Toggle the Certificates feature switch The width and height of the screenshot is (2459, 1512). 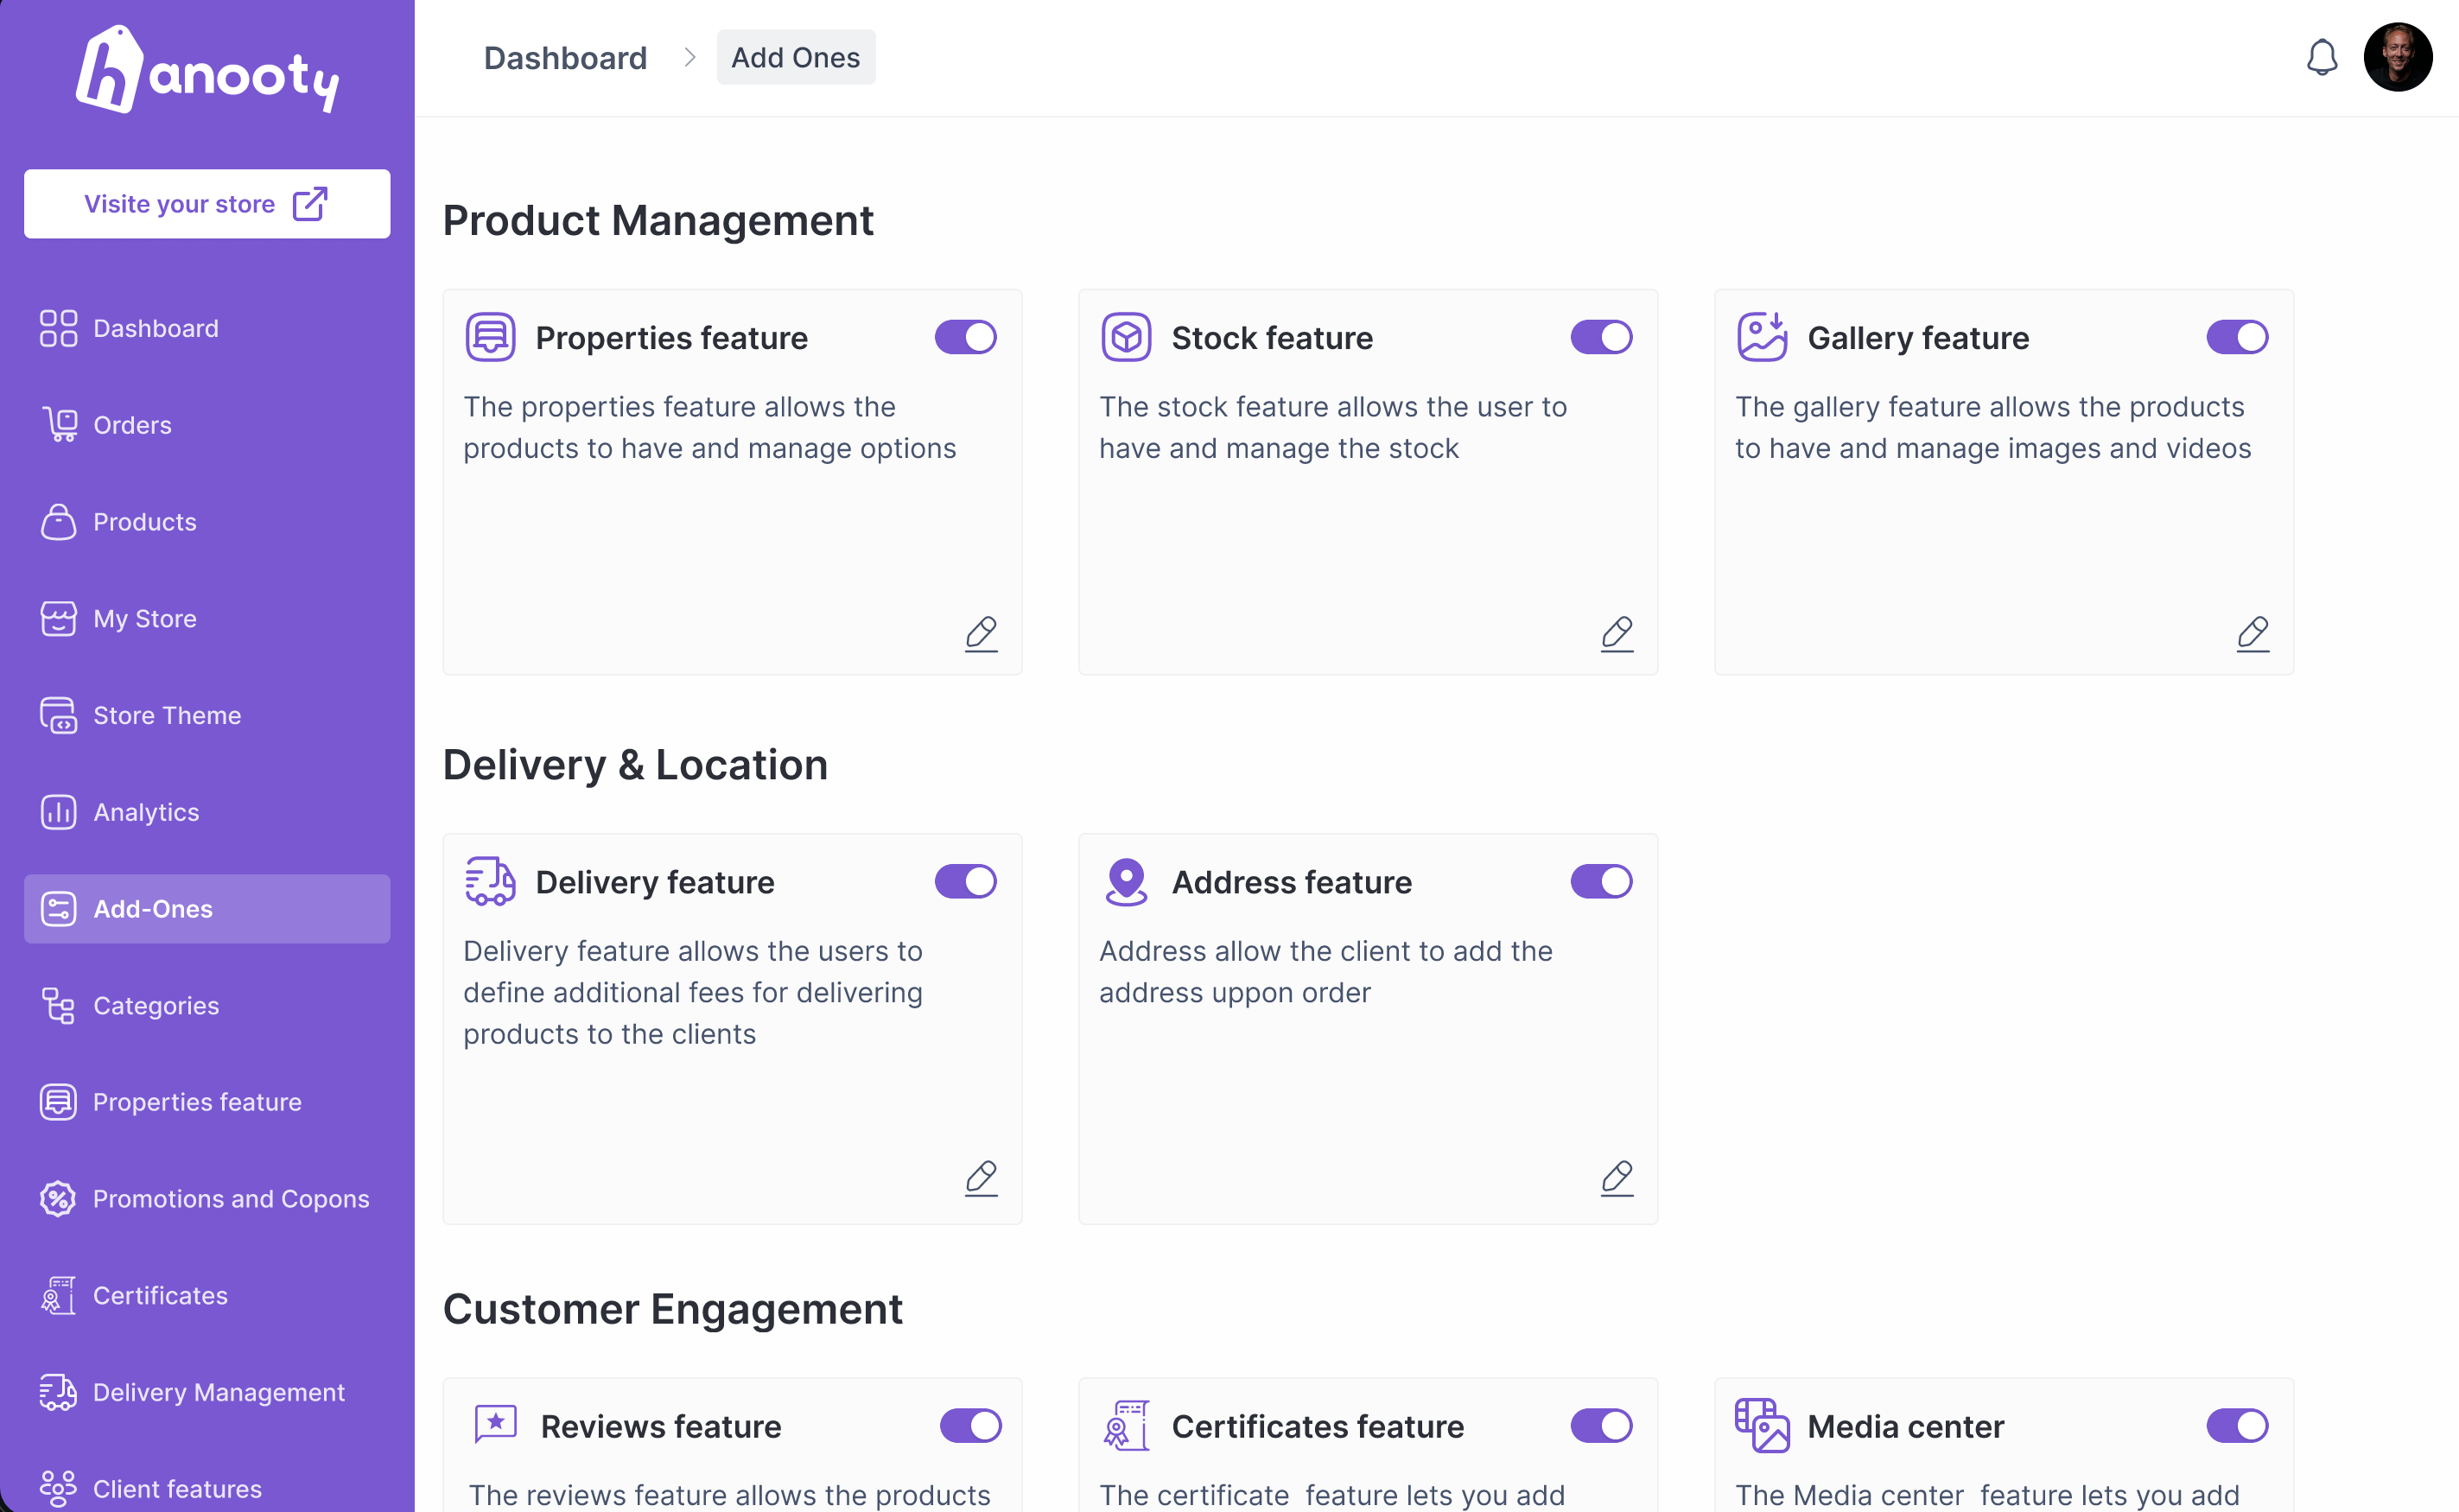[1602, 1425]
